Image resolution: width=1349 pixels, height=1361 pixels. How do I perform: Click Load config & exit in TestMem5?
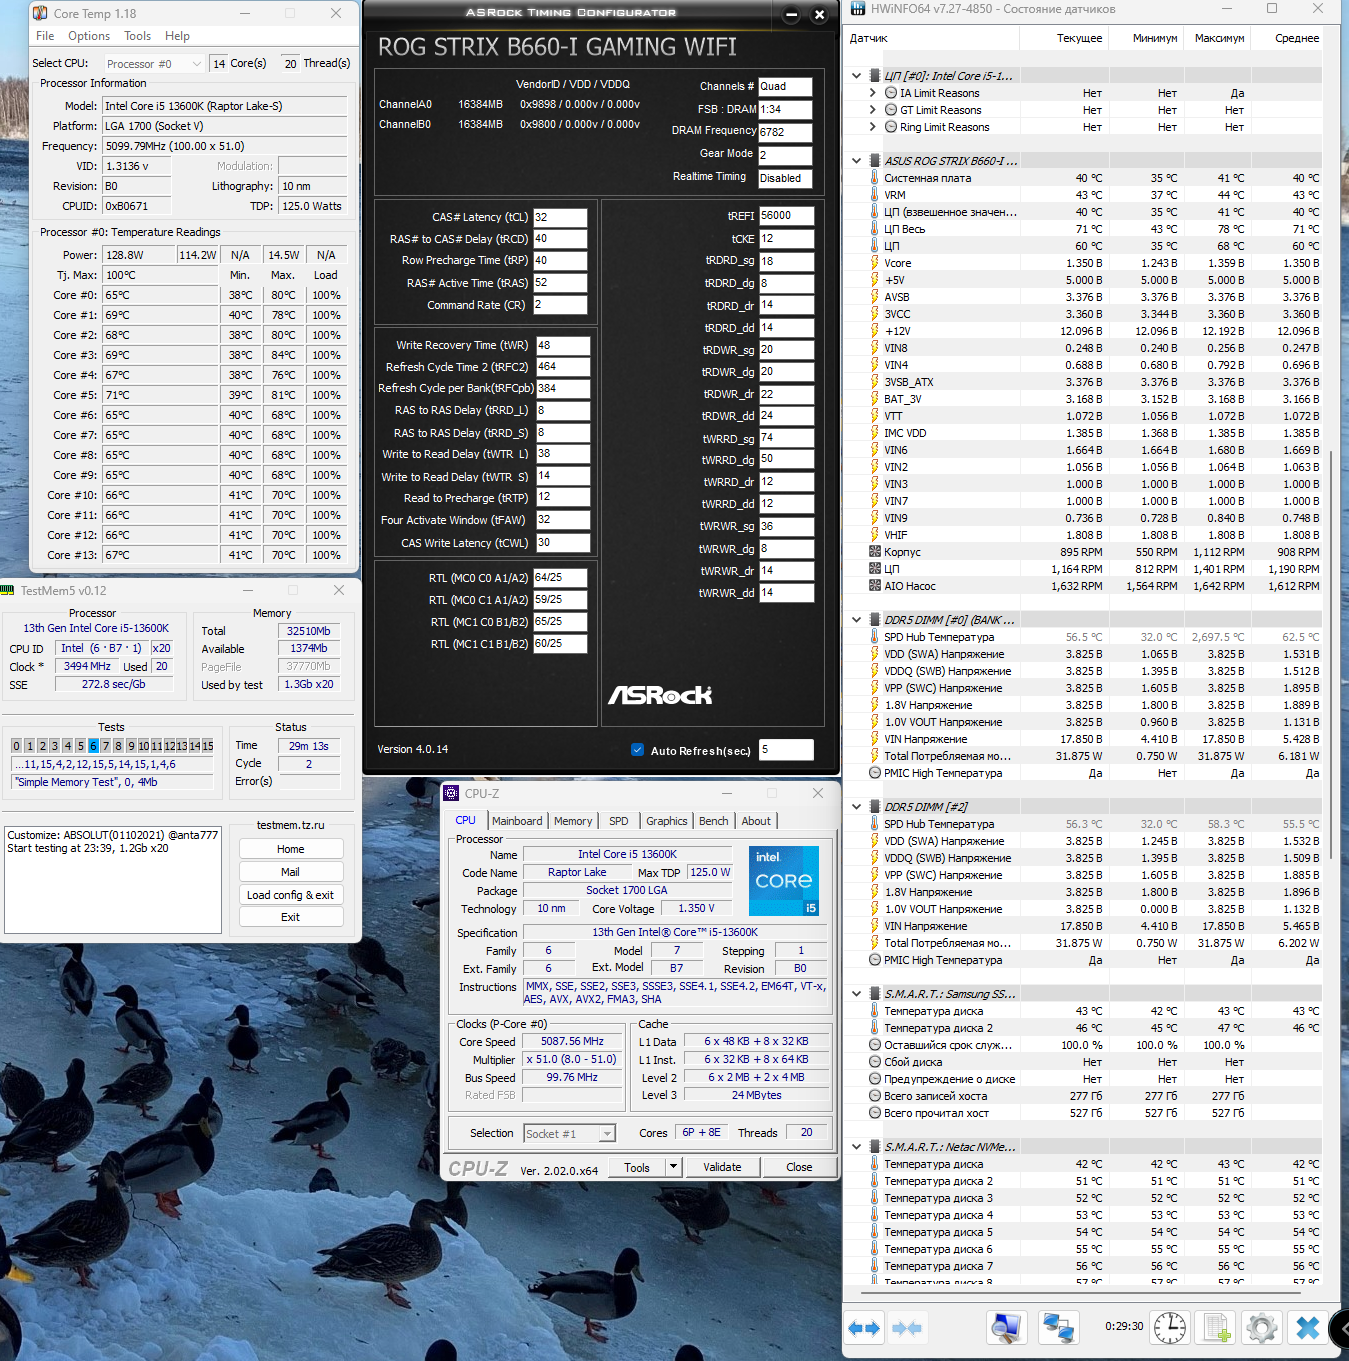pyautogui.click(x=291, y=895)
